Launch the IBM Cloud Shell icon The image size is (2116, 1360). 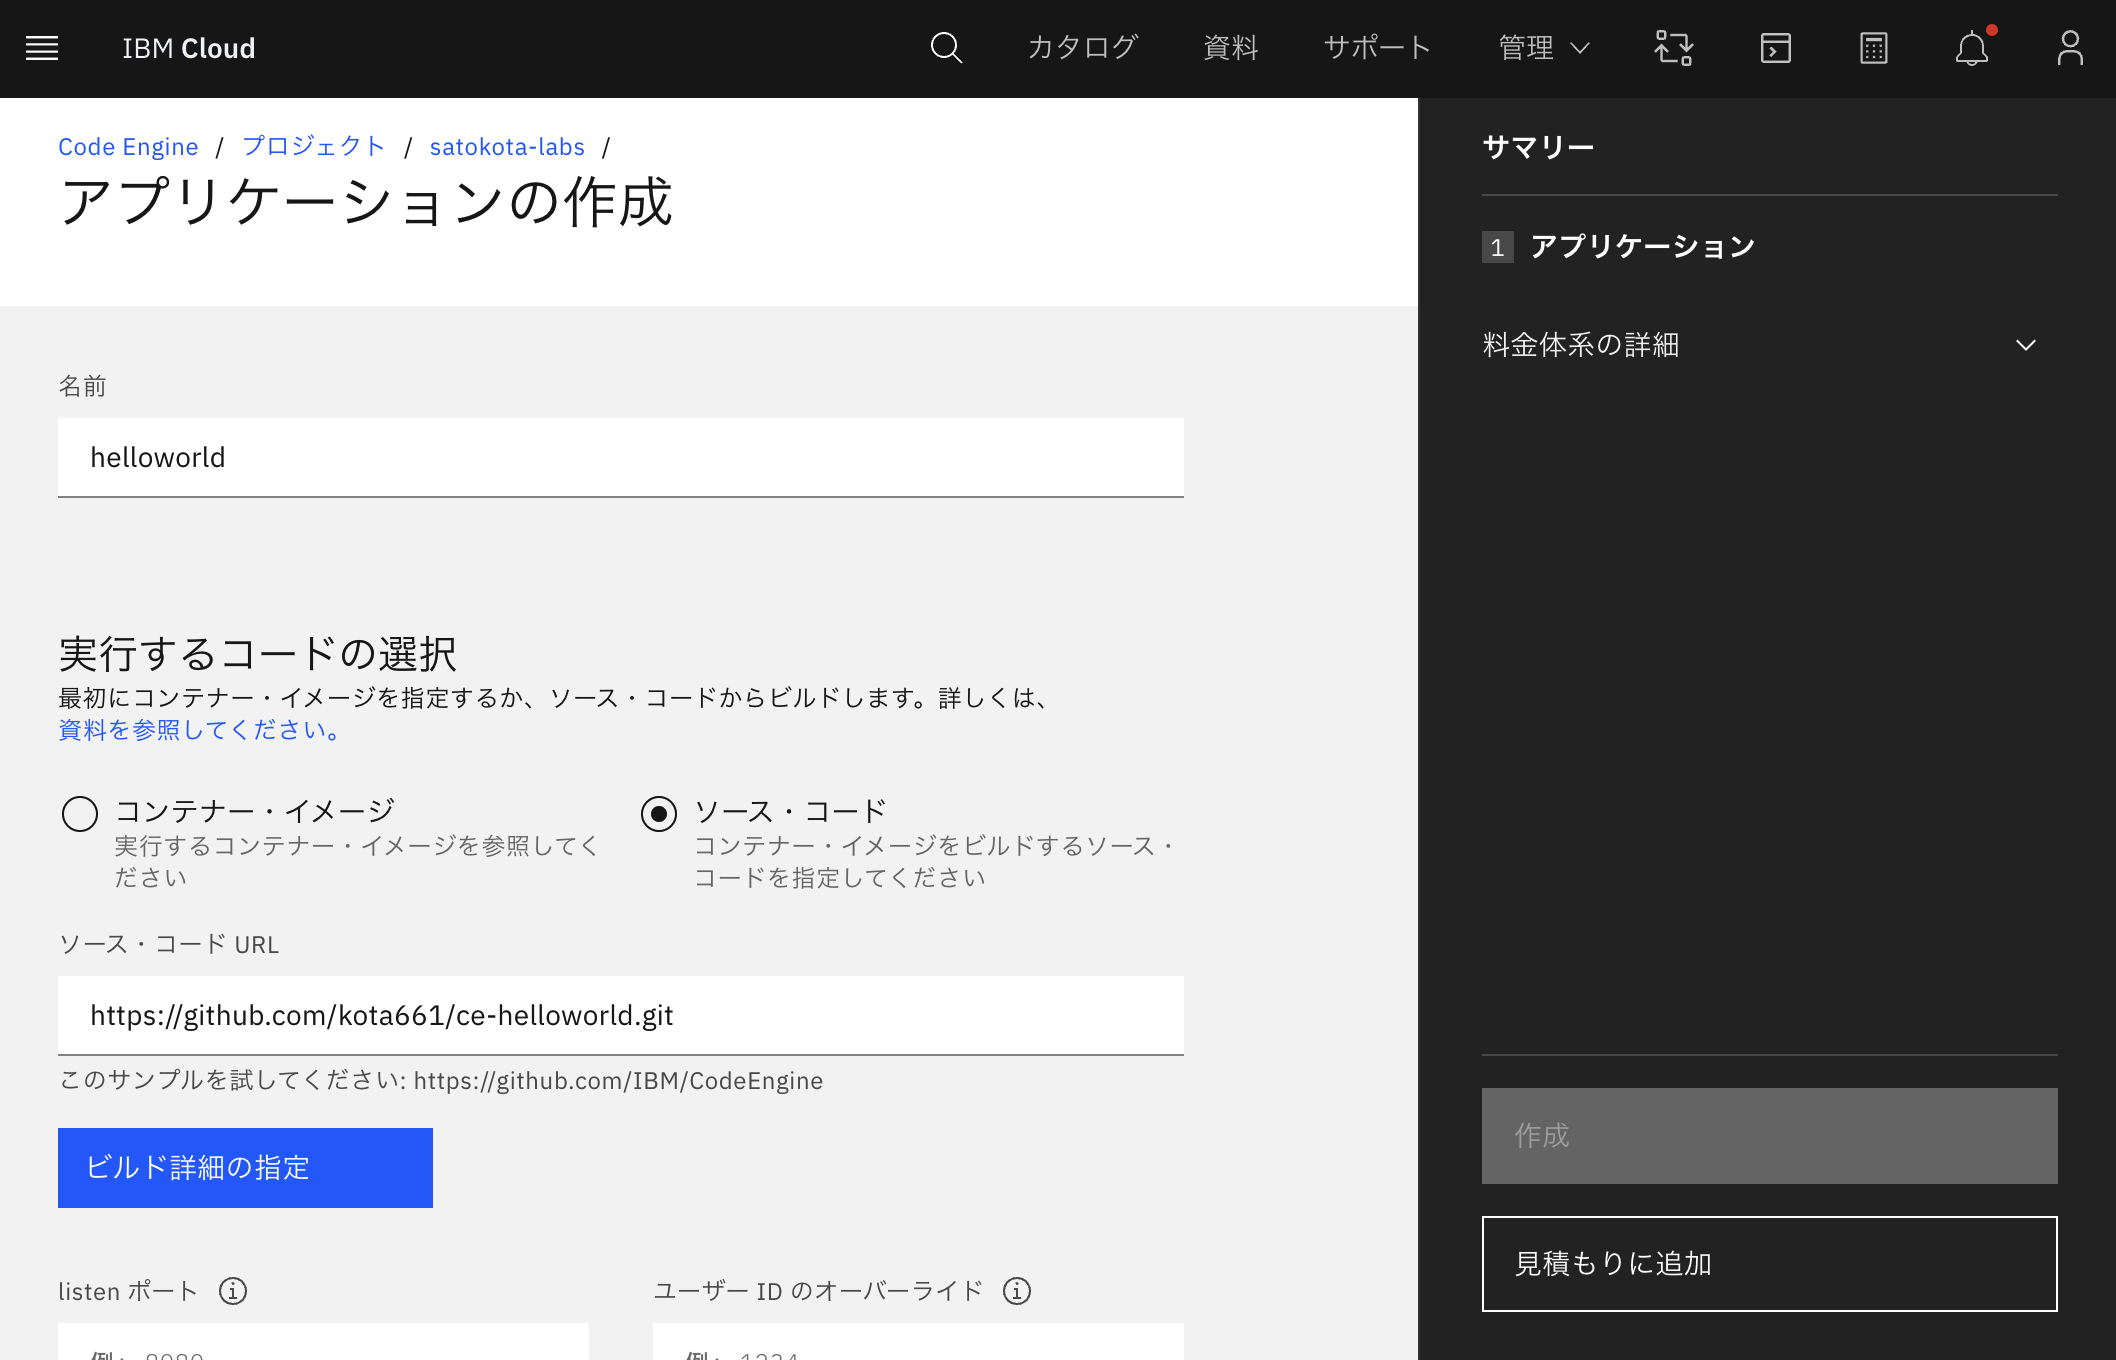pos(1775,48)
